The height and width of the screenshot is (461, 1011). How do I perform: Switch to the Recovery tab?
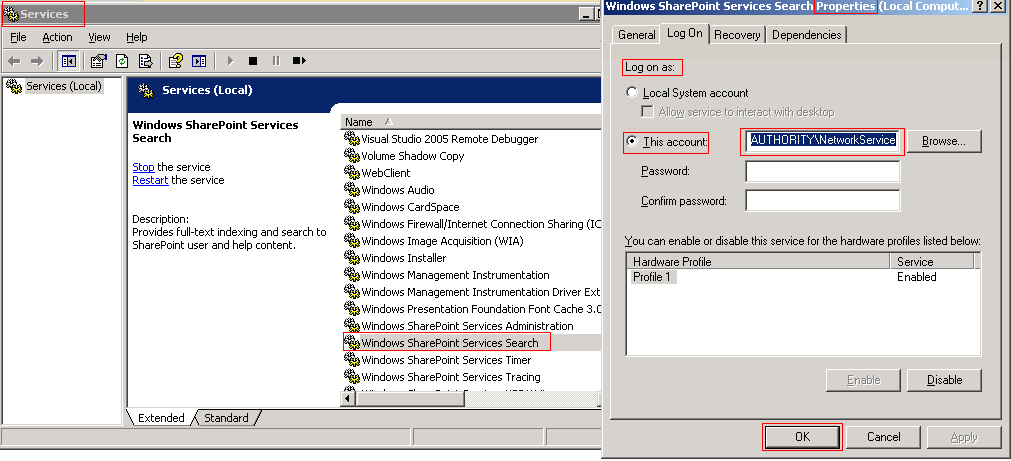click(738, 35)
